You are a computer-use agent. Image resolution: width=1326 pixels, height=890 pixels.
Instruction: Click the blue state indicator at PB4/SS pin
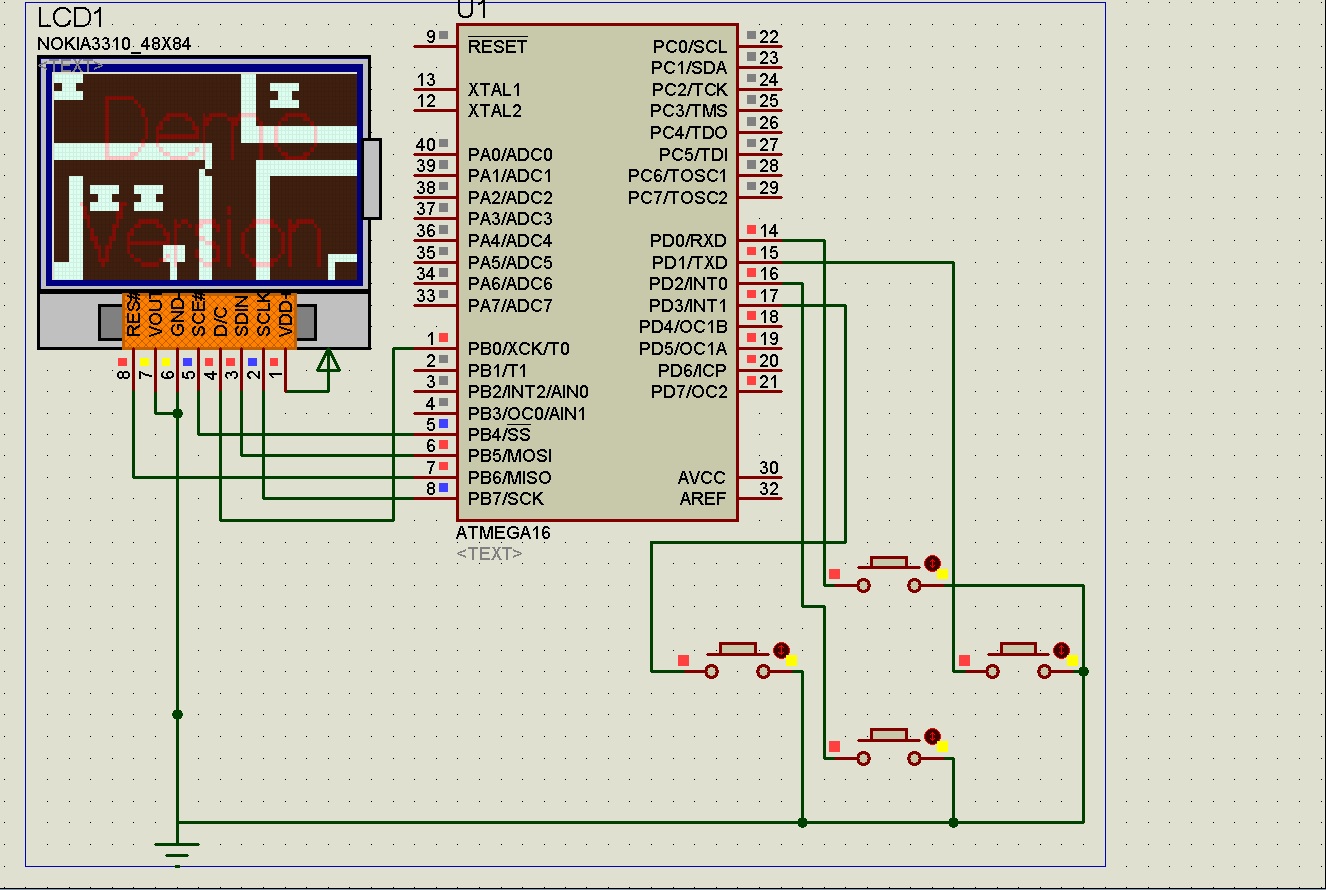[x=443, y=424]
